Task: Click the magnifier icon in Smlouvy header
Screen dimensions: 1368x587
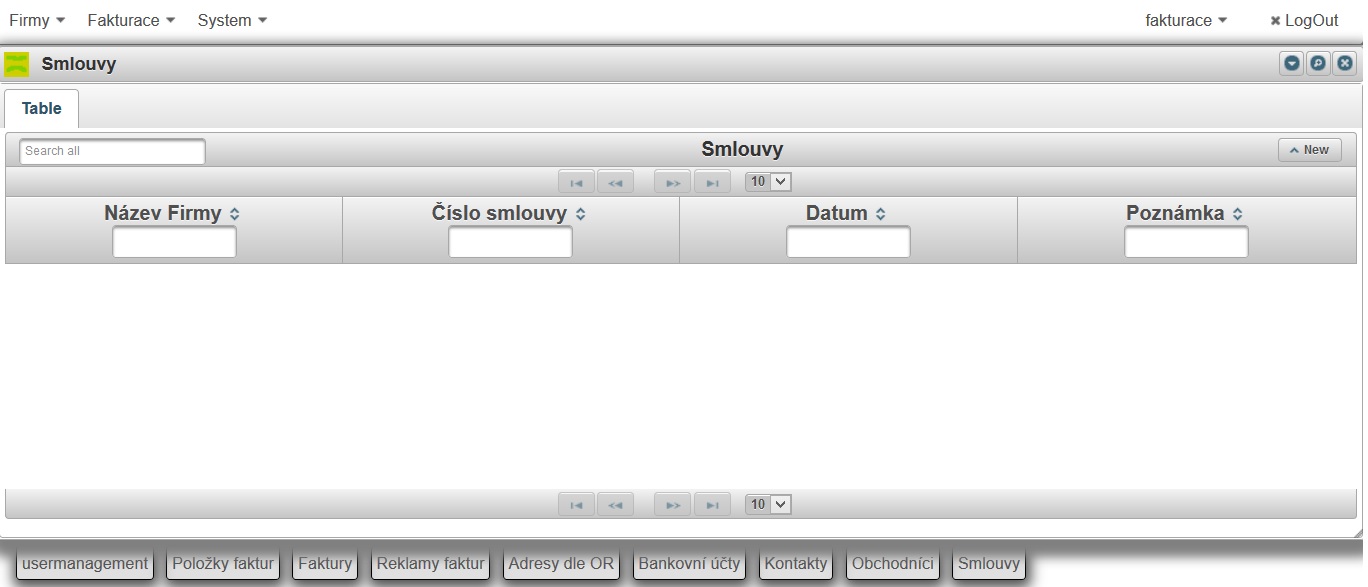Action: tap(1318, 63)
